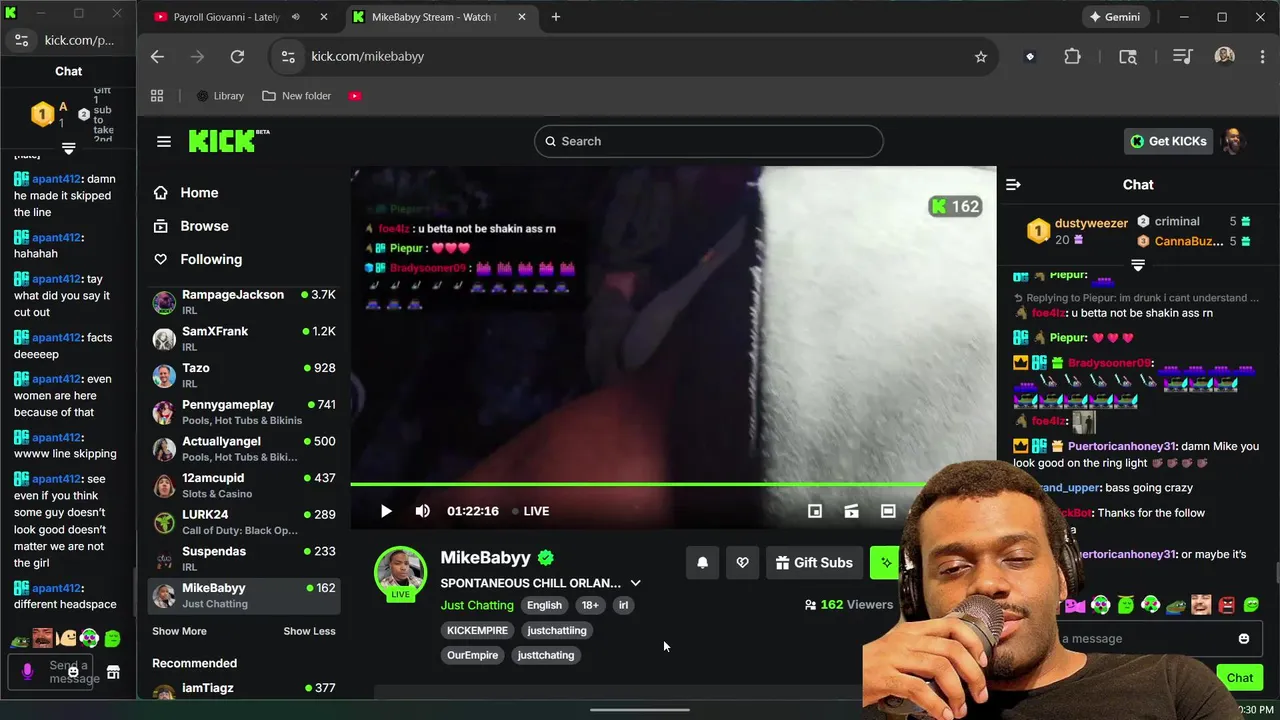Click the clip creation icon on player
This screenshot has height=720, width=1280.
click(851, 511)
